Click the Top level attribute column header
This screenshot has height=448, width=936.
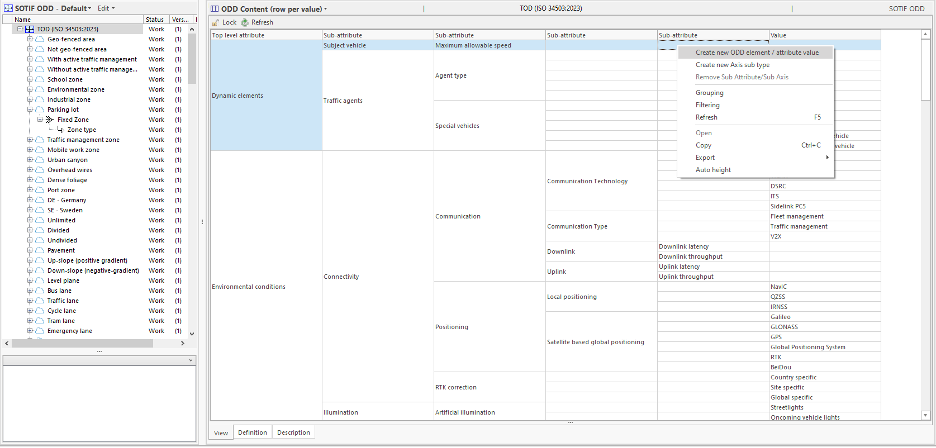coord(266,35)
